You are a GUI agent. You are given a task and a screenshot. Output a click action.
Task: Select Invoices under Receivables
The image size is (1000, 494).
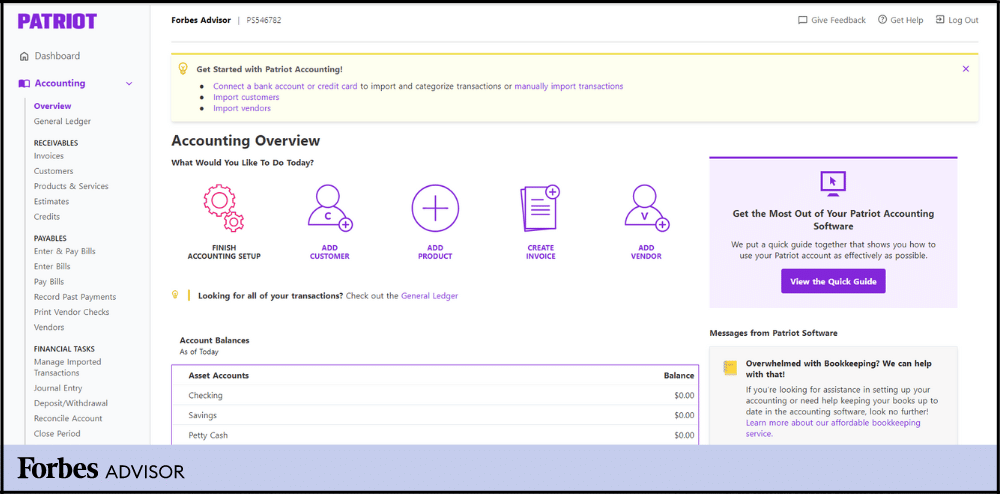(49, 156)
